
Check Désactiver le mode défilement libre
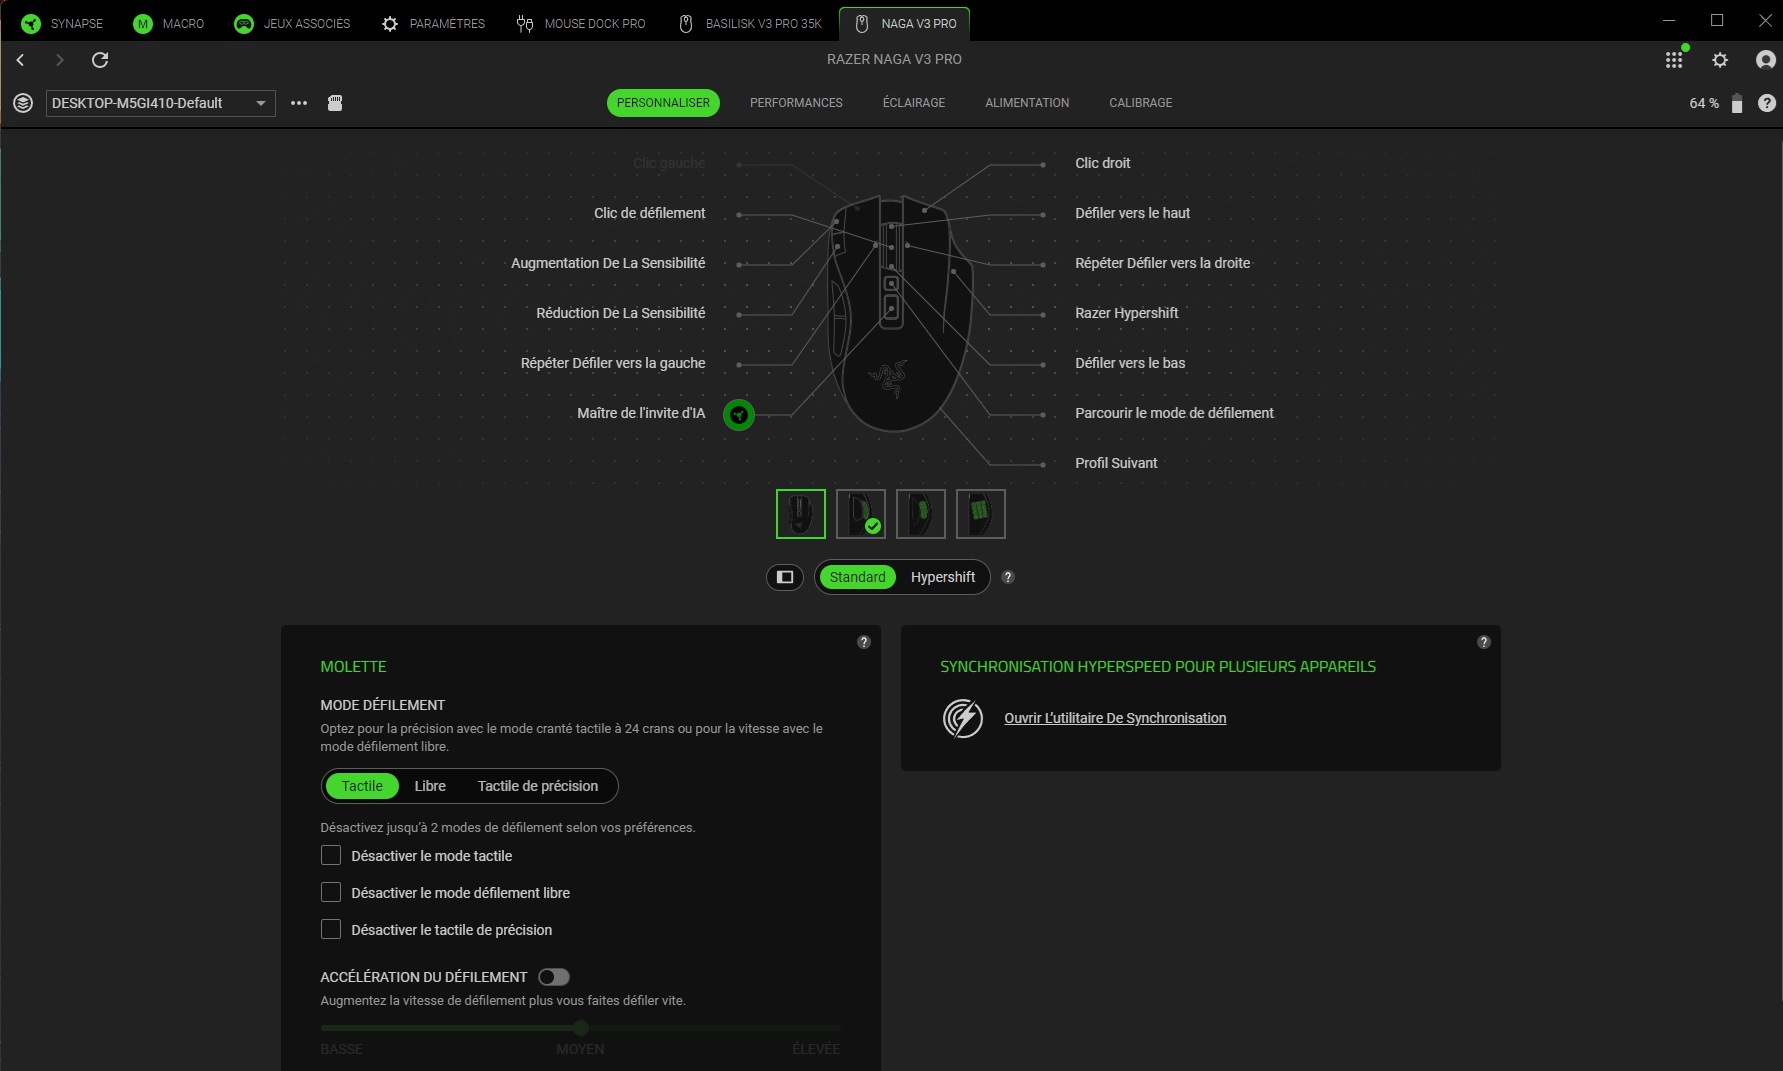point(331,892)
